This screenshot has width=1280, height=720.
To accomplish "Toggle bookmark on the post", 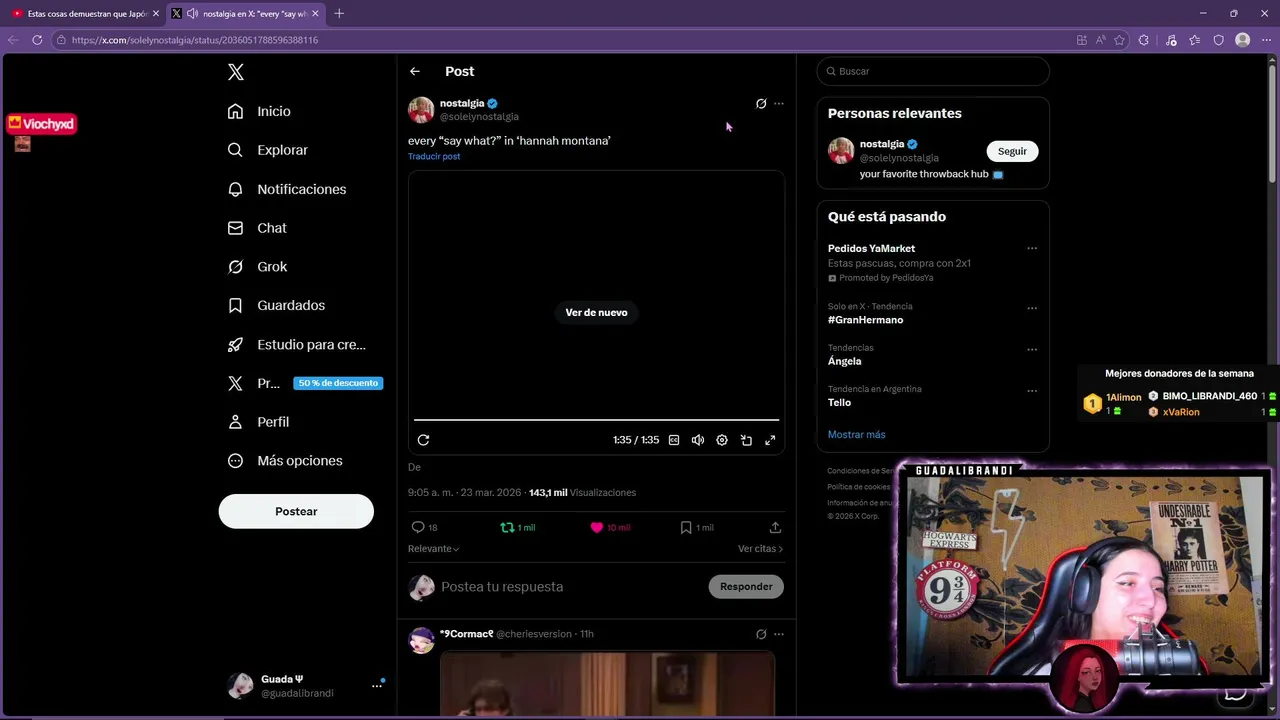I will click(x=686, y=527).
